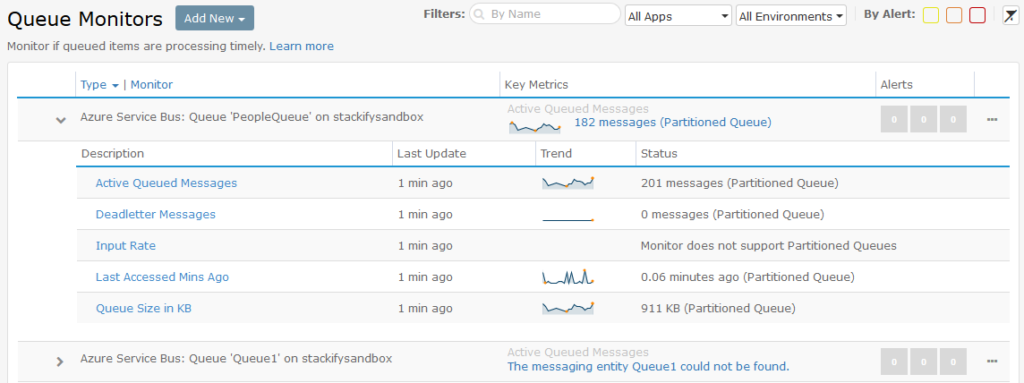Click '1 min ago' in Input Rate row
This screenshot has height=383, width=1024.
[425, 246]
